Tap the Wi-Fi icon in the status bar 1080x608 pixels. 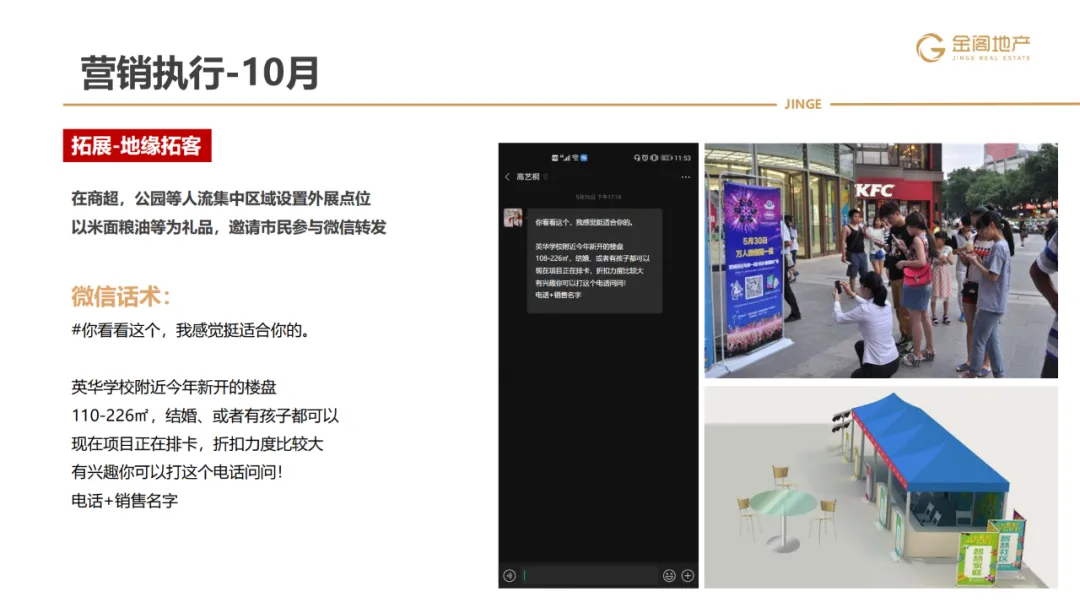(x=576, y=157)
